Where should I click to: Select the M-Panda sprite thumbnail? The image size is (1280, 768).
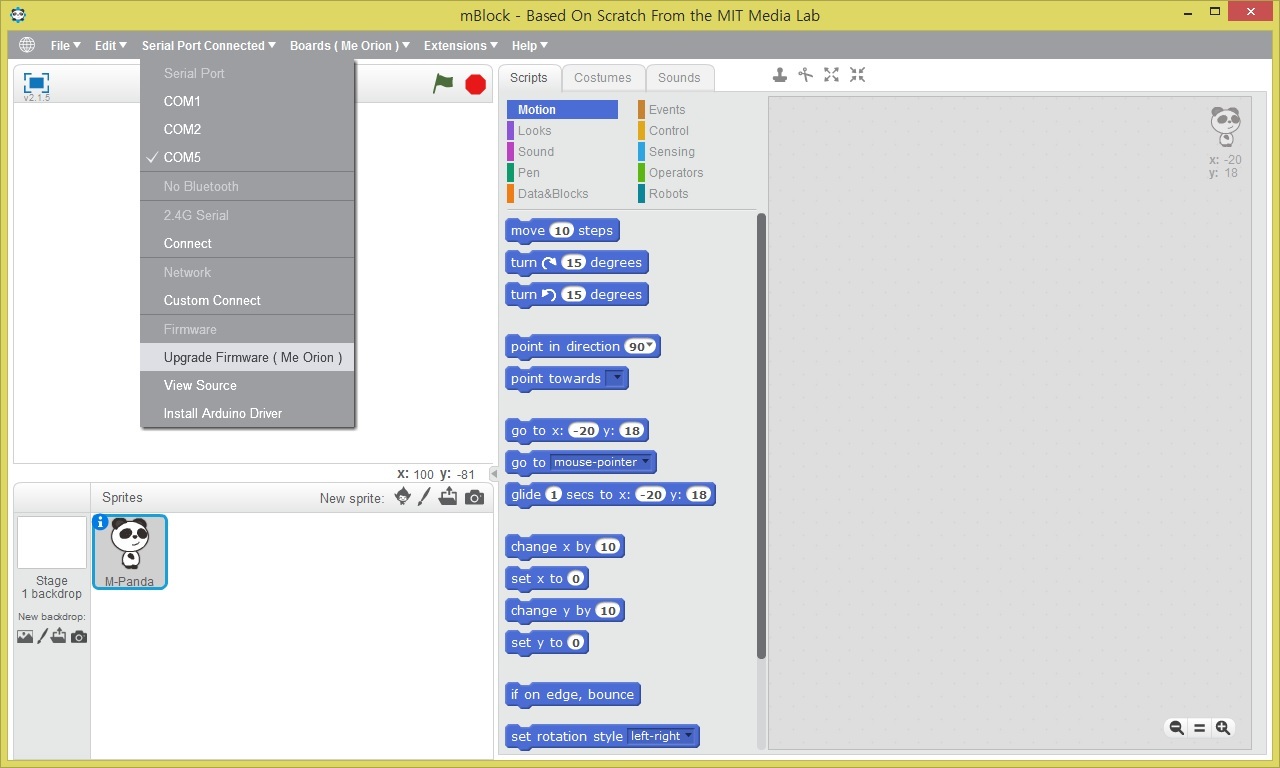[130, 552]
